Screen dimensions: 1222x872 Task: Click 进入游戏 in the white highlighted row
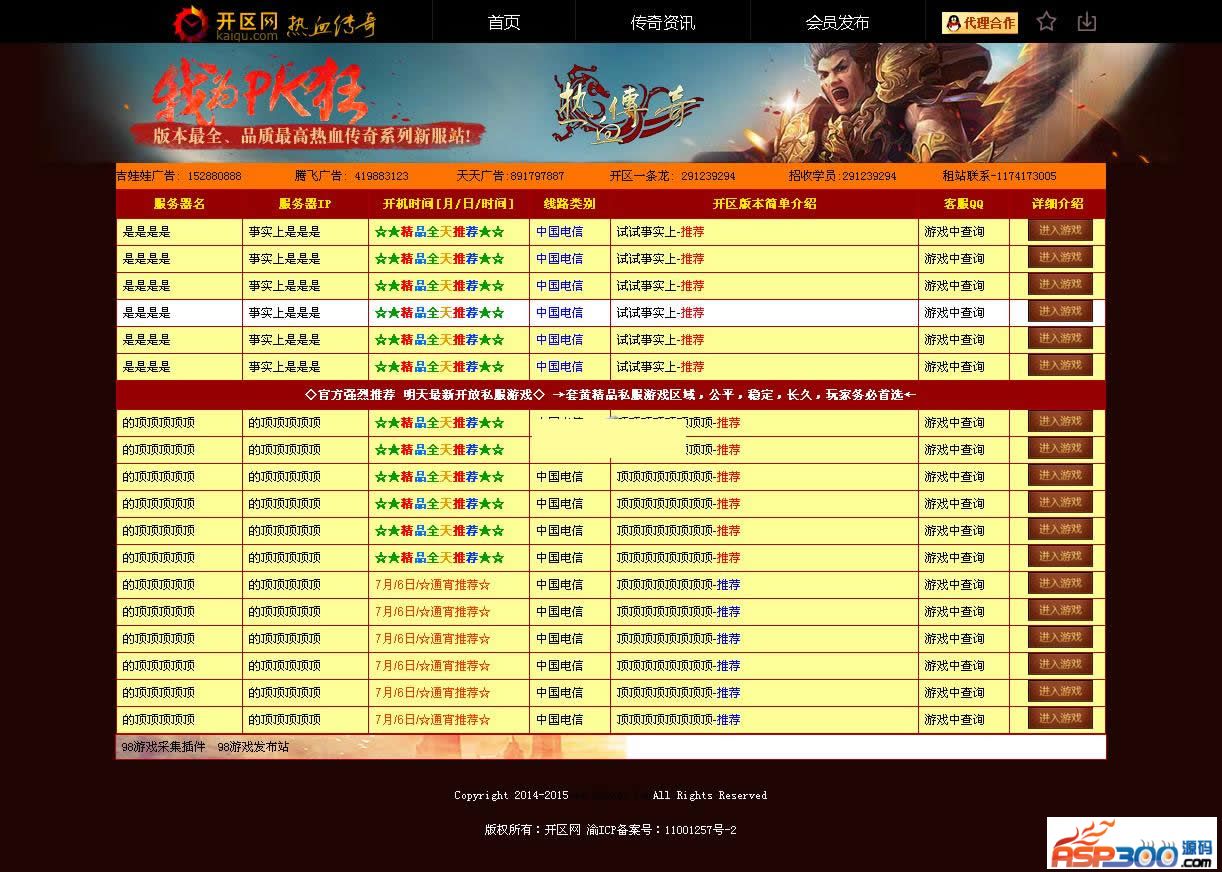pyautogui.click(x=1060, y=312)
